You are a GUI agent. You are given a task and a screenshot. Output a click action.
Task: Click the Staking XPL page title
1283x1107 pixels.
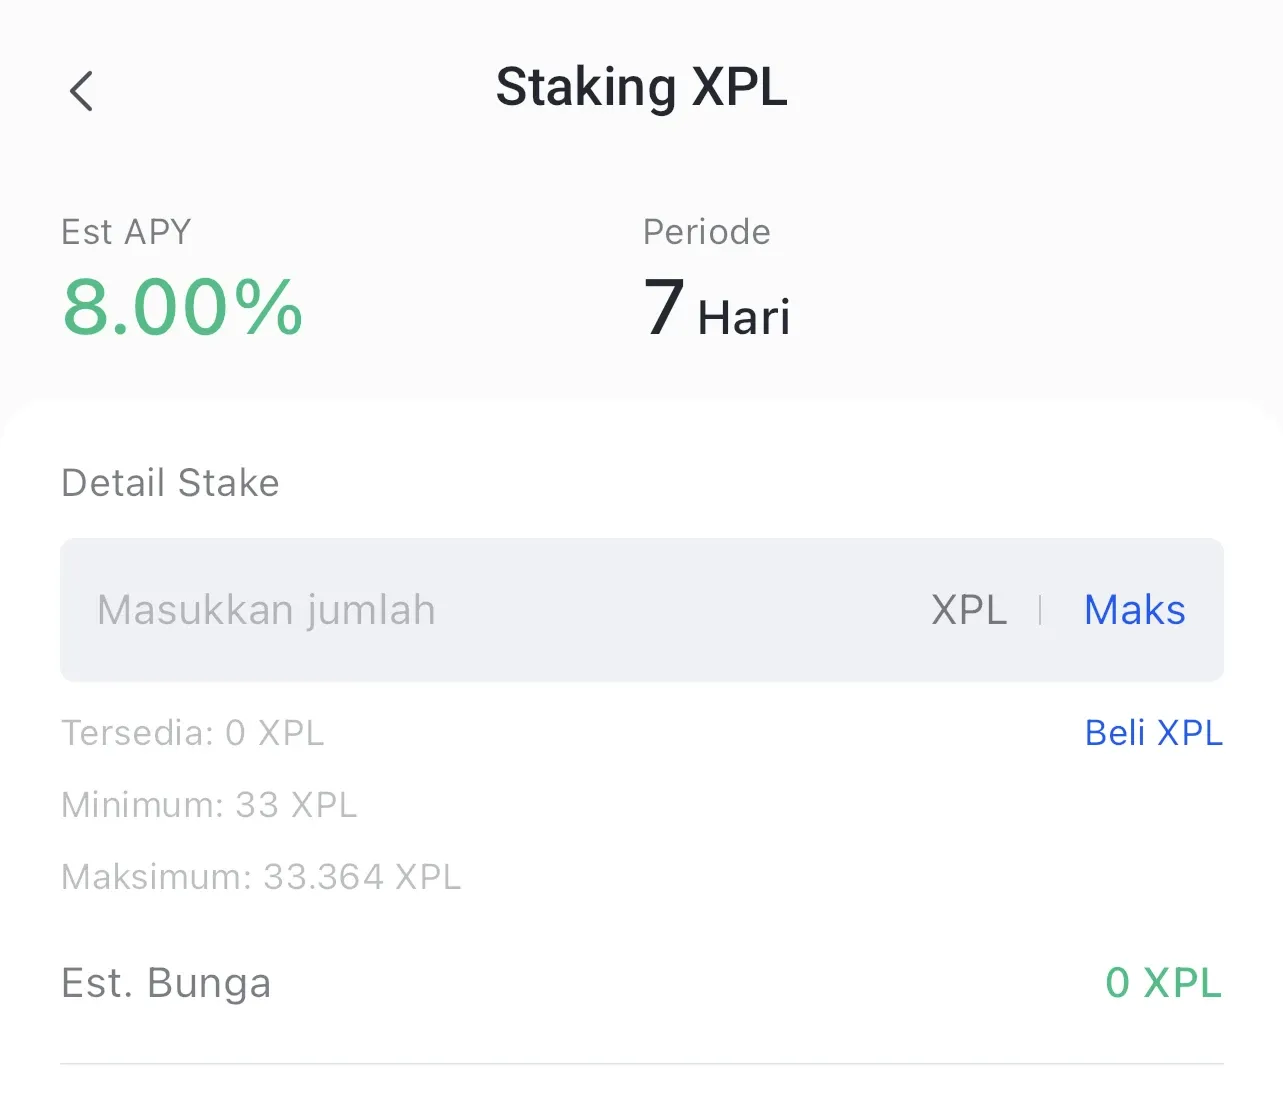coord(641,87)
